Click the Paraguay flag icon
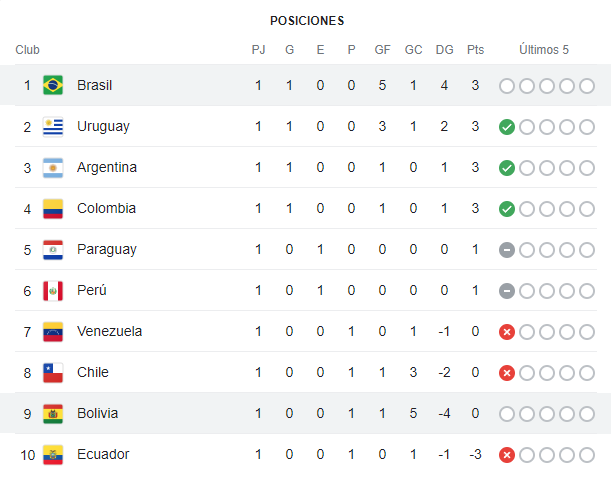This screenshot has width=611, height=485. pyautogui.click(x=53, y=249)
